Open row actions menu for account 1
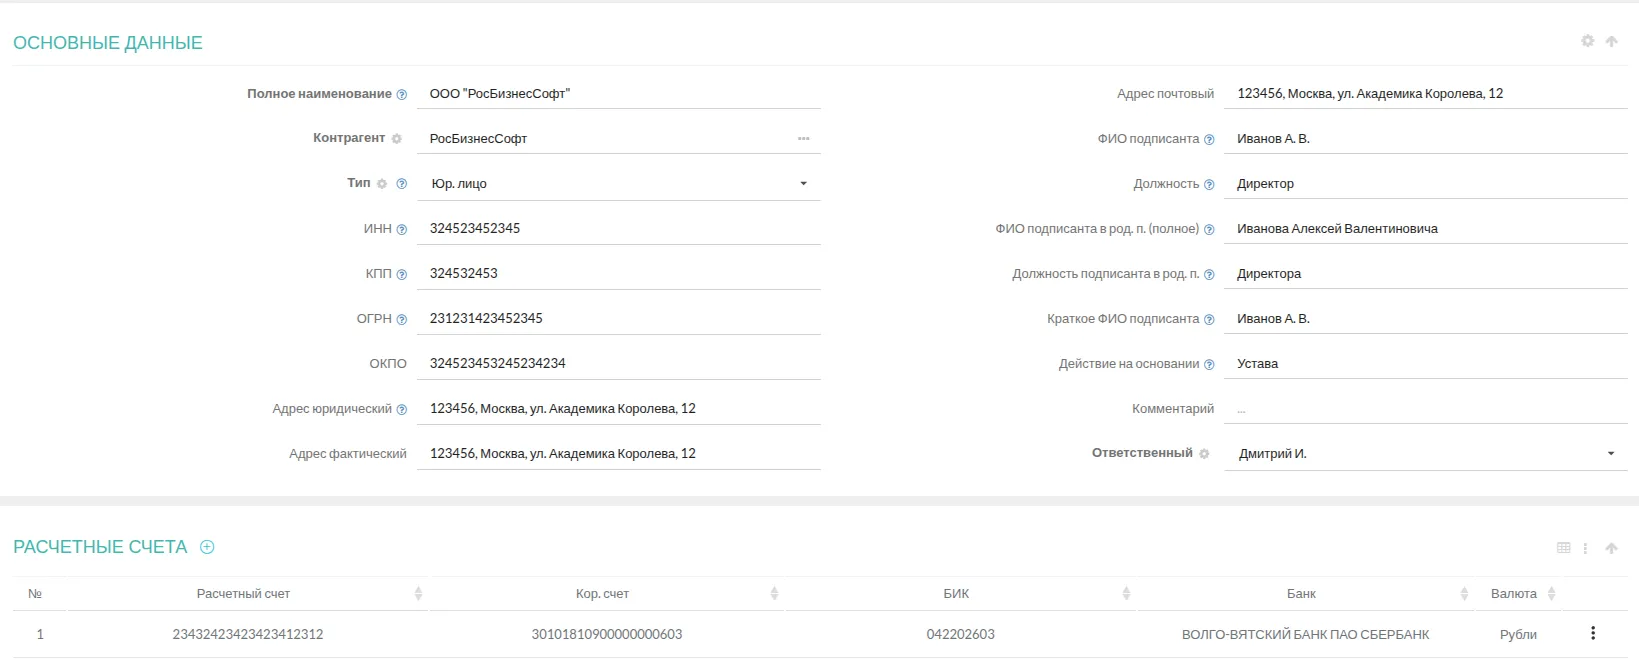The width and height of the screenshot is (1639, 670). (x=1593, y=633)
